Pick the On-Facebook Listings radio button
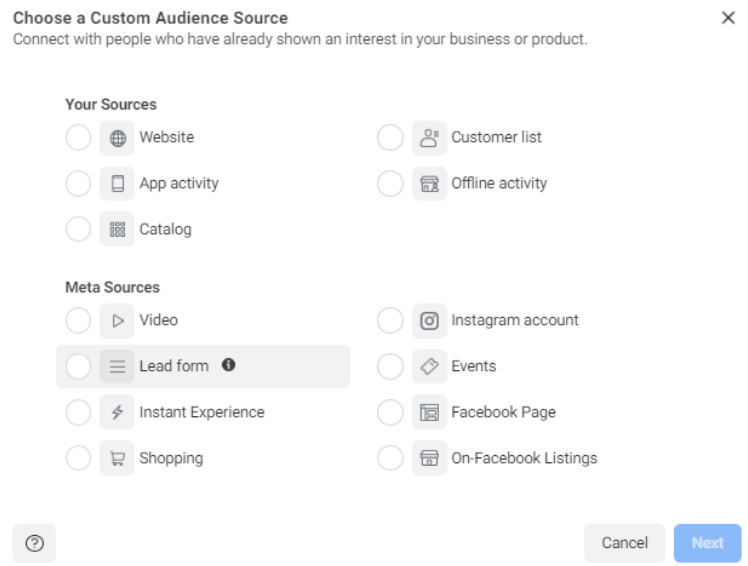Viewport: 748px width, 566px height. pyautogui.click(x=390, y=459)
